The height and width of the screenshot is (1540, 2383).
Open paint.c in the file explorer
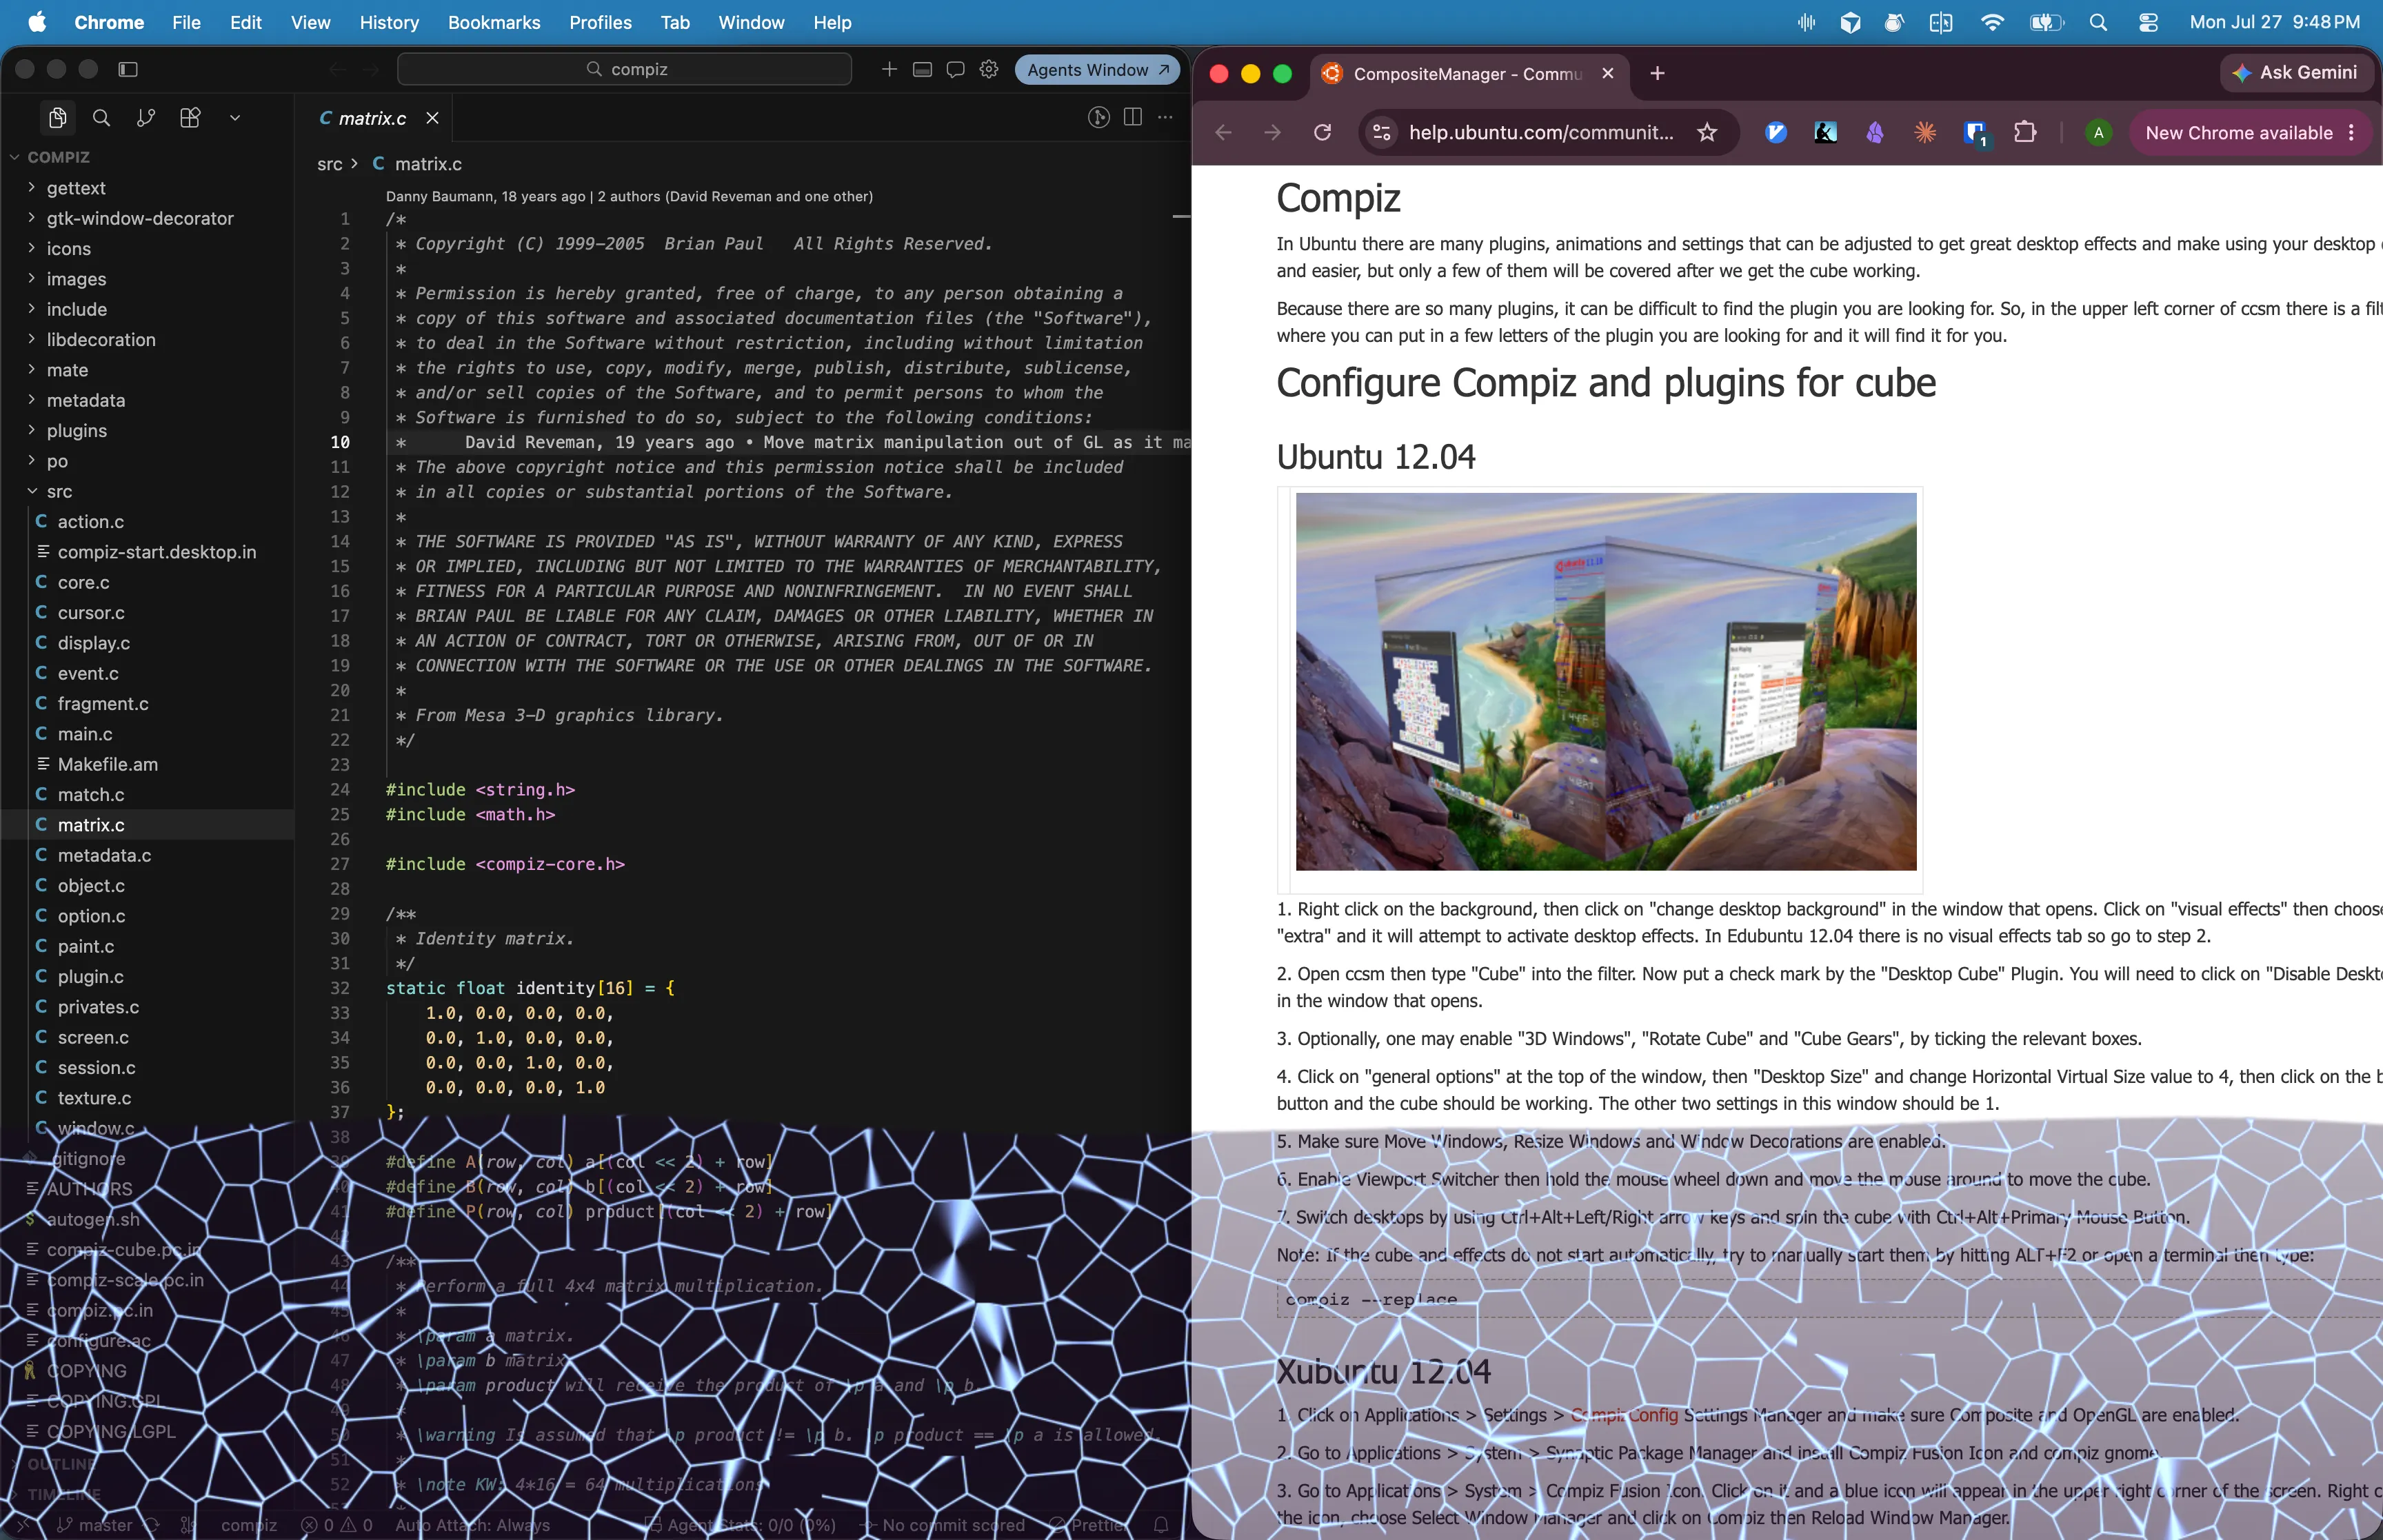pos(149,946)
